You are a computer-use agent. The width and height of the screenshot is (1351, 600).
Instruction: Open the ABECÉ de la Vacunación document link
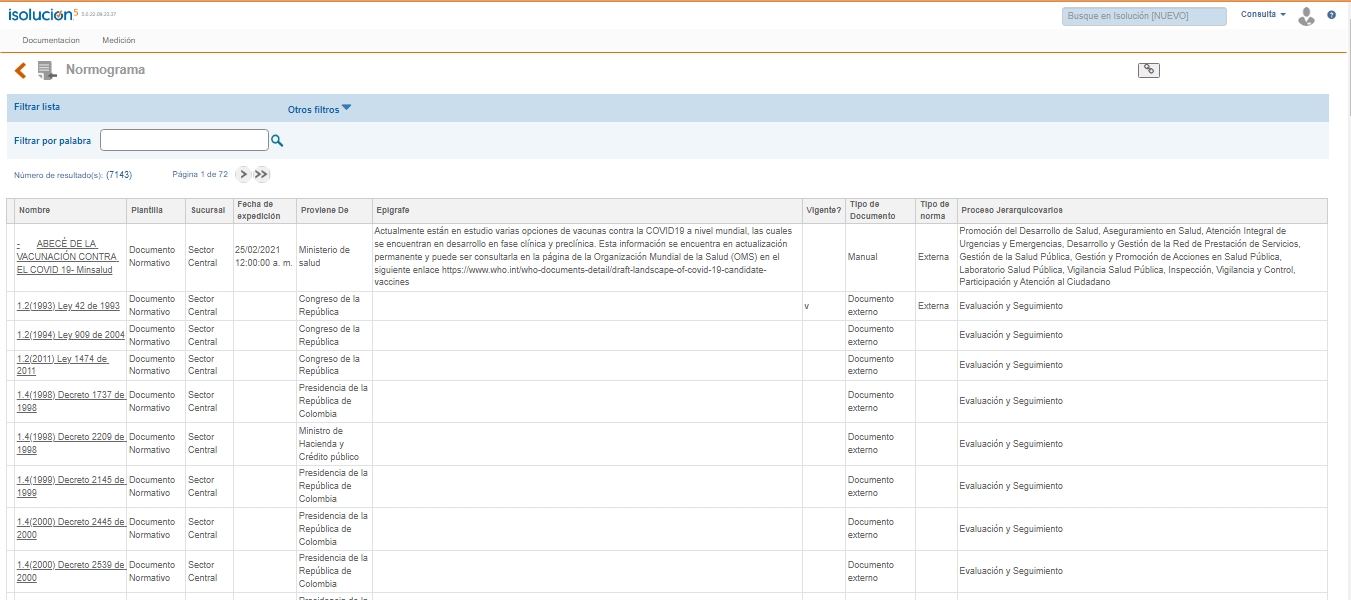click(68, 257)
